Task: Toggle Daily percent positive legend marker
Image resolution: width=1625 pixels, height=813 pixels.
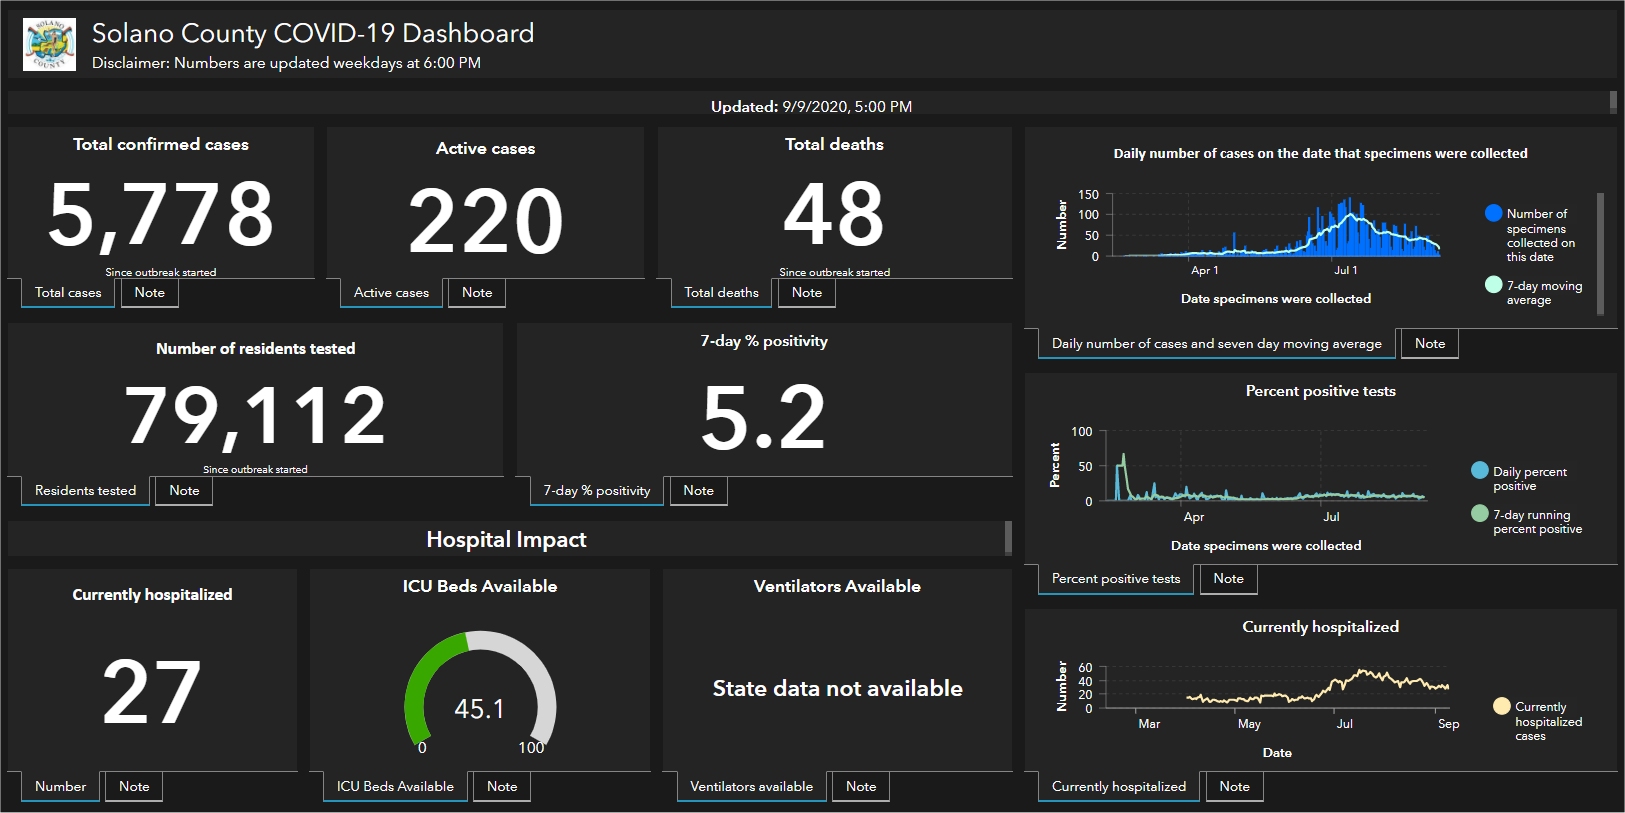Action: pyautogui.click(x=1480, y=471)
